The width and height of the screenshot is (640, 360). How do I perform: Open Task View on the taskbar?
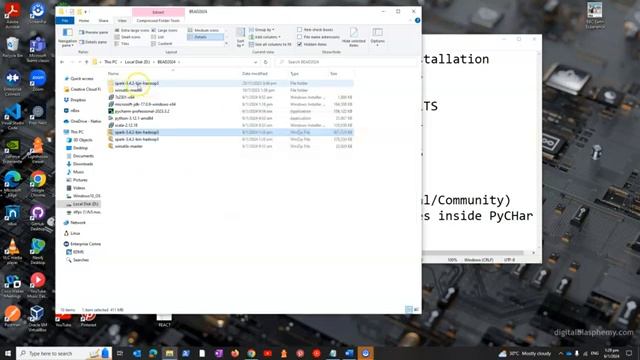(x=120, y=353)
